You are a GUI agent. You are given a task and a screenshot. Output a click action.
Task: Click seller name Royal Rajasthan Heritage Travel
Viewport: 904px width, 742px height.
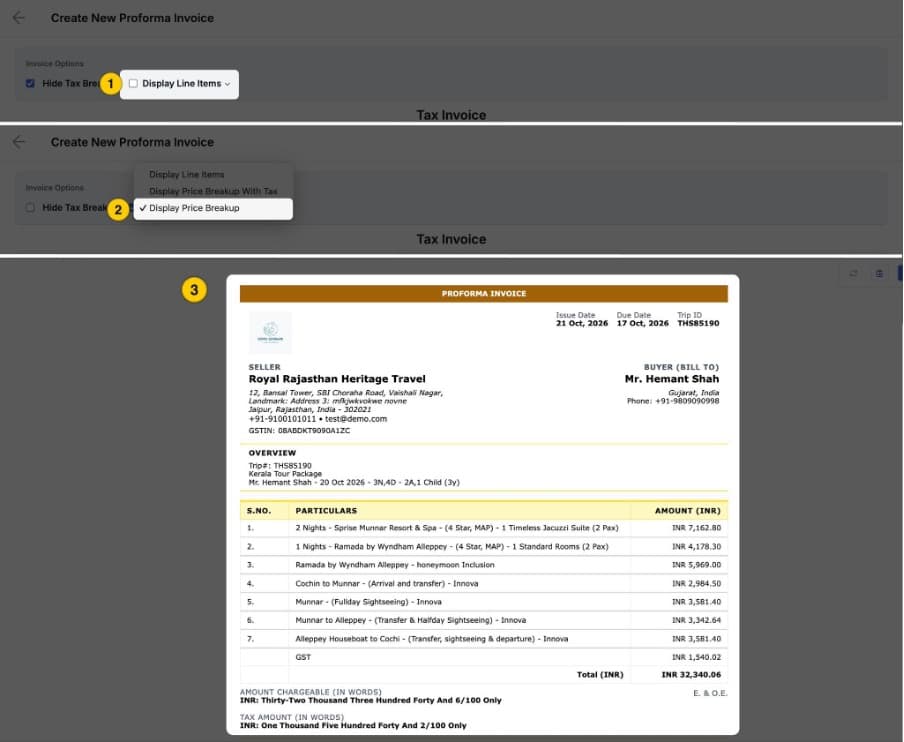click(x=337, y=379)
